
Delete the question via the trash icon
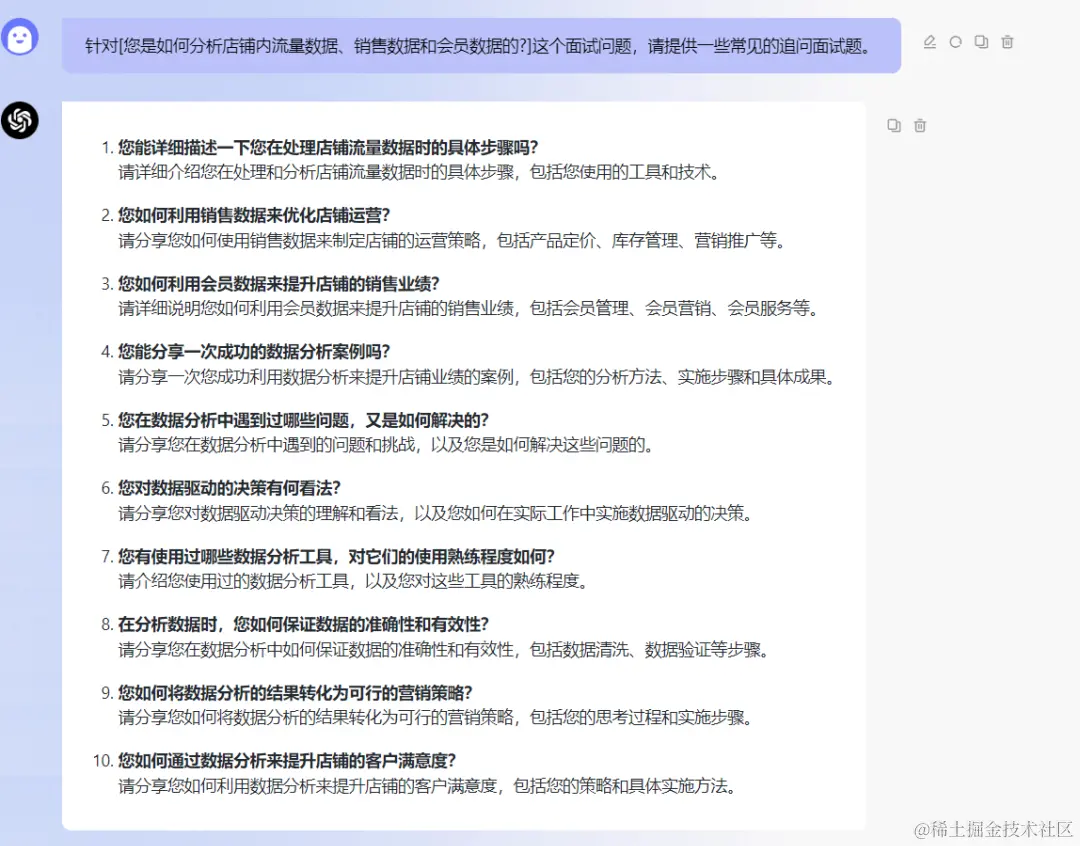pyautogui.click(x=1007, y=42)
